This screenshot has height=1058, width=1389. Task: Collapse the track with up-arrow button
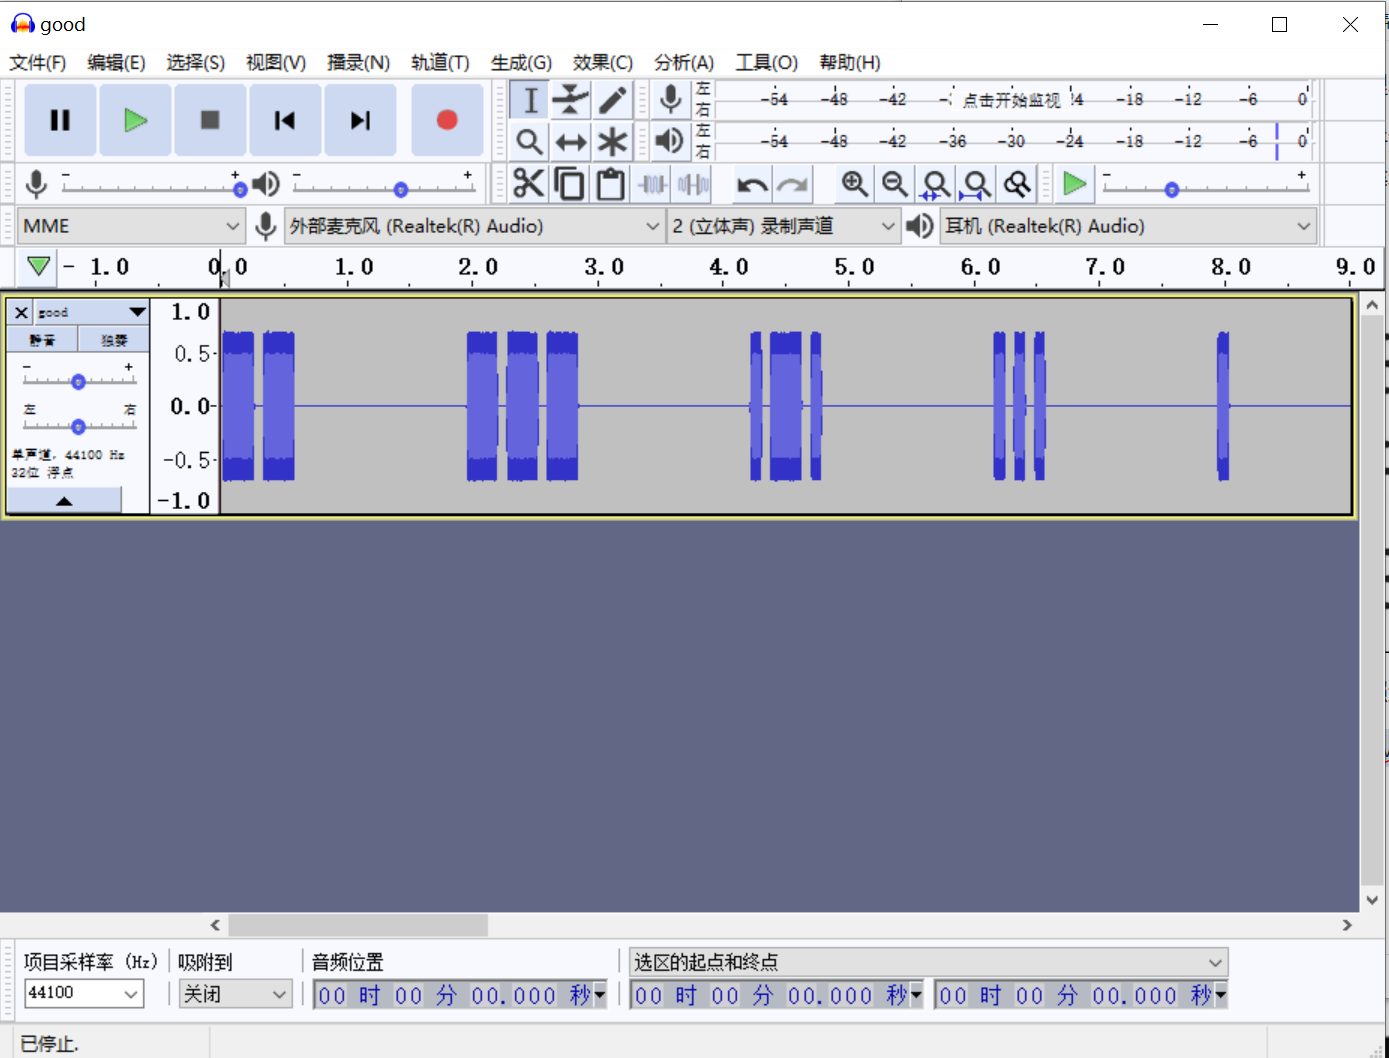pyautogui.click(x=64, y=500)
